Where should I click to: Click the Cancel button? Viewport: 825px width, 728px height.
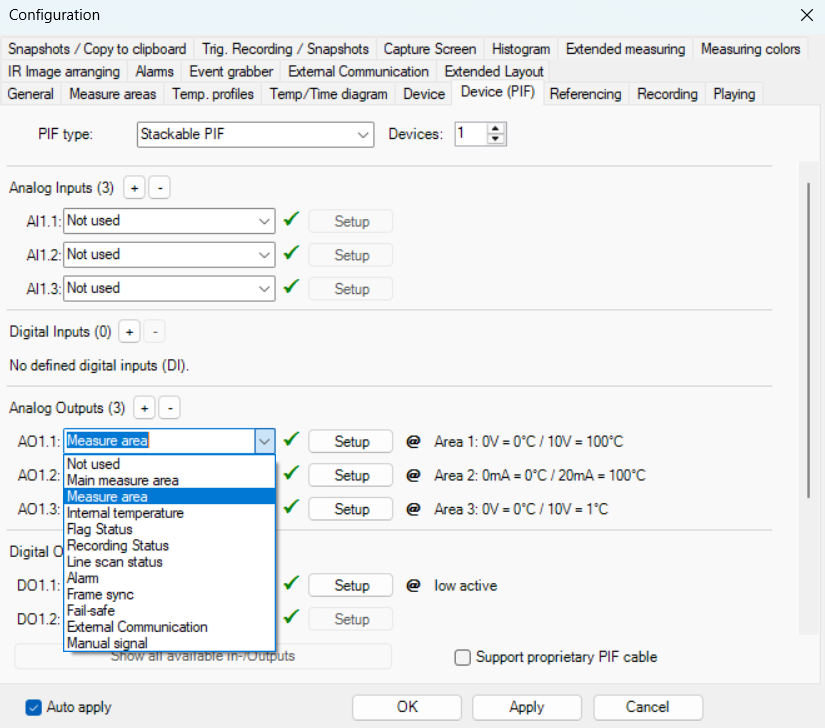[648, 707]
